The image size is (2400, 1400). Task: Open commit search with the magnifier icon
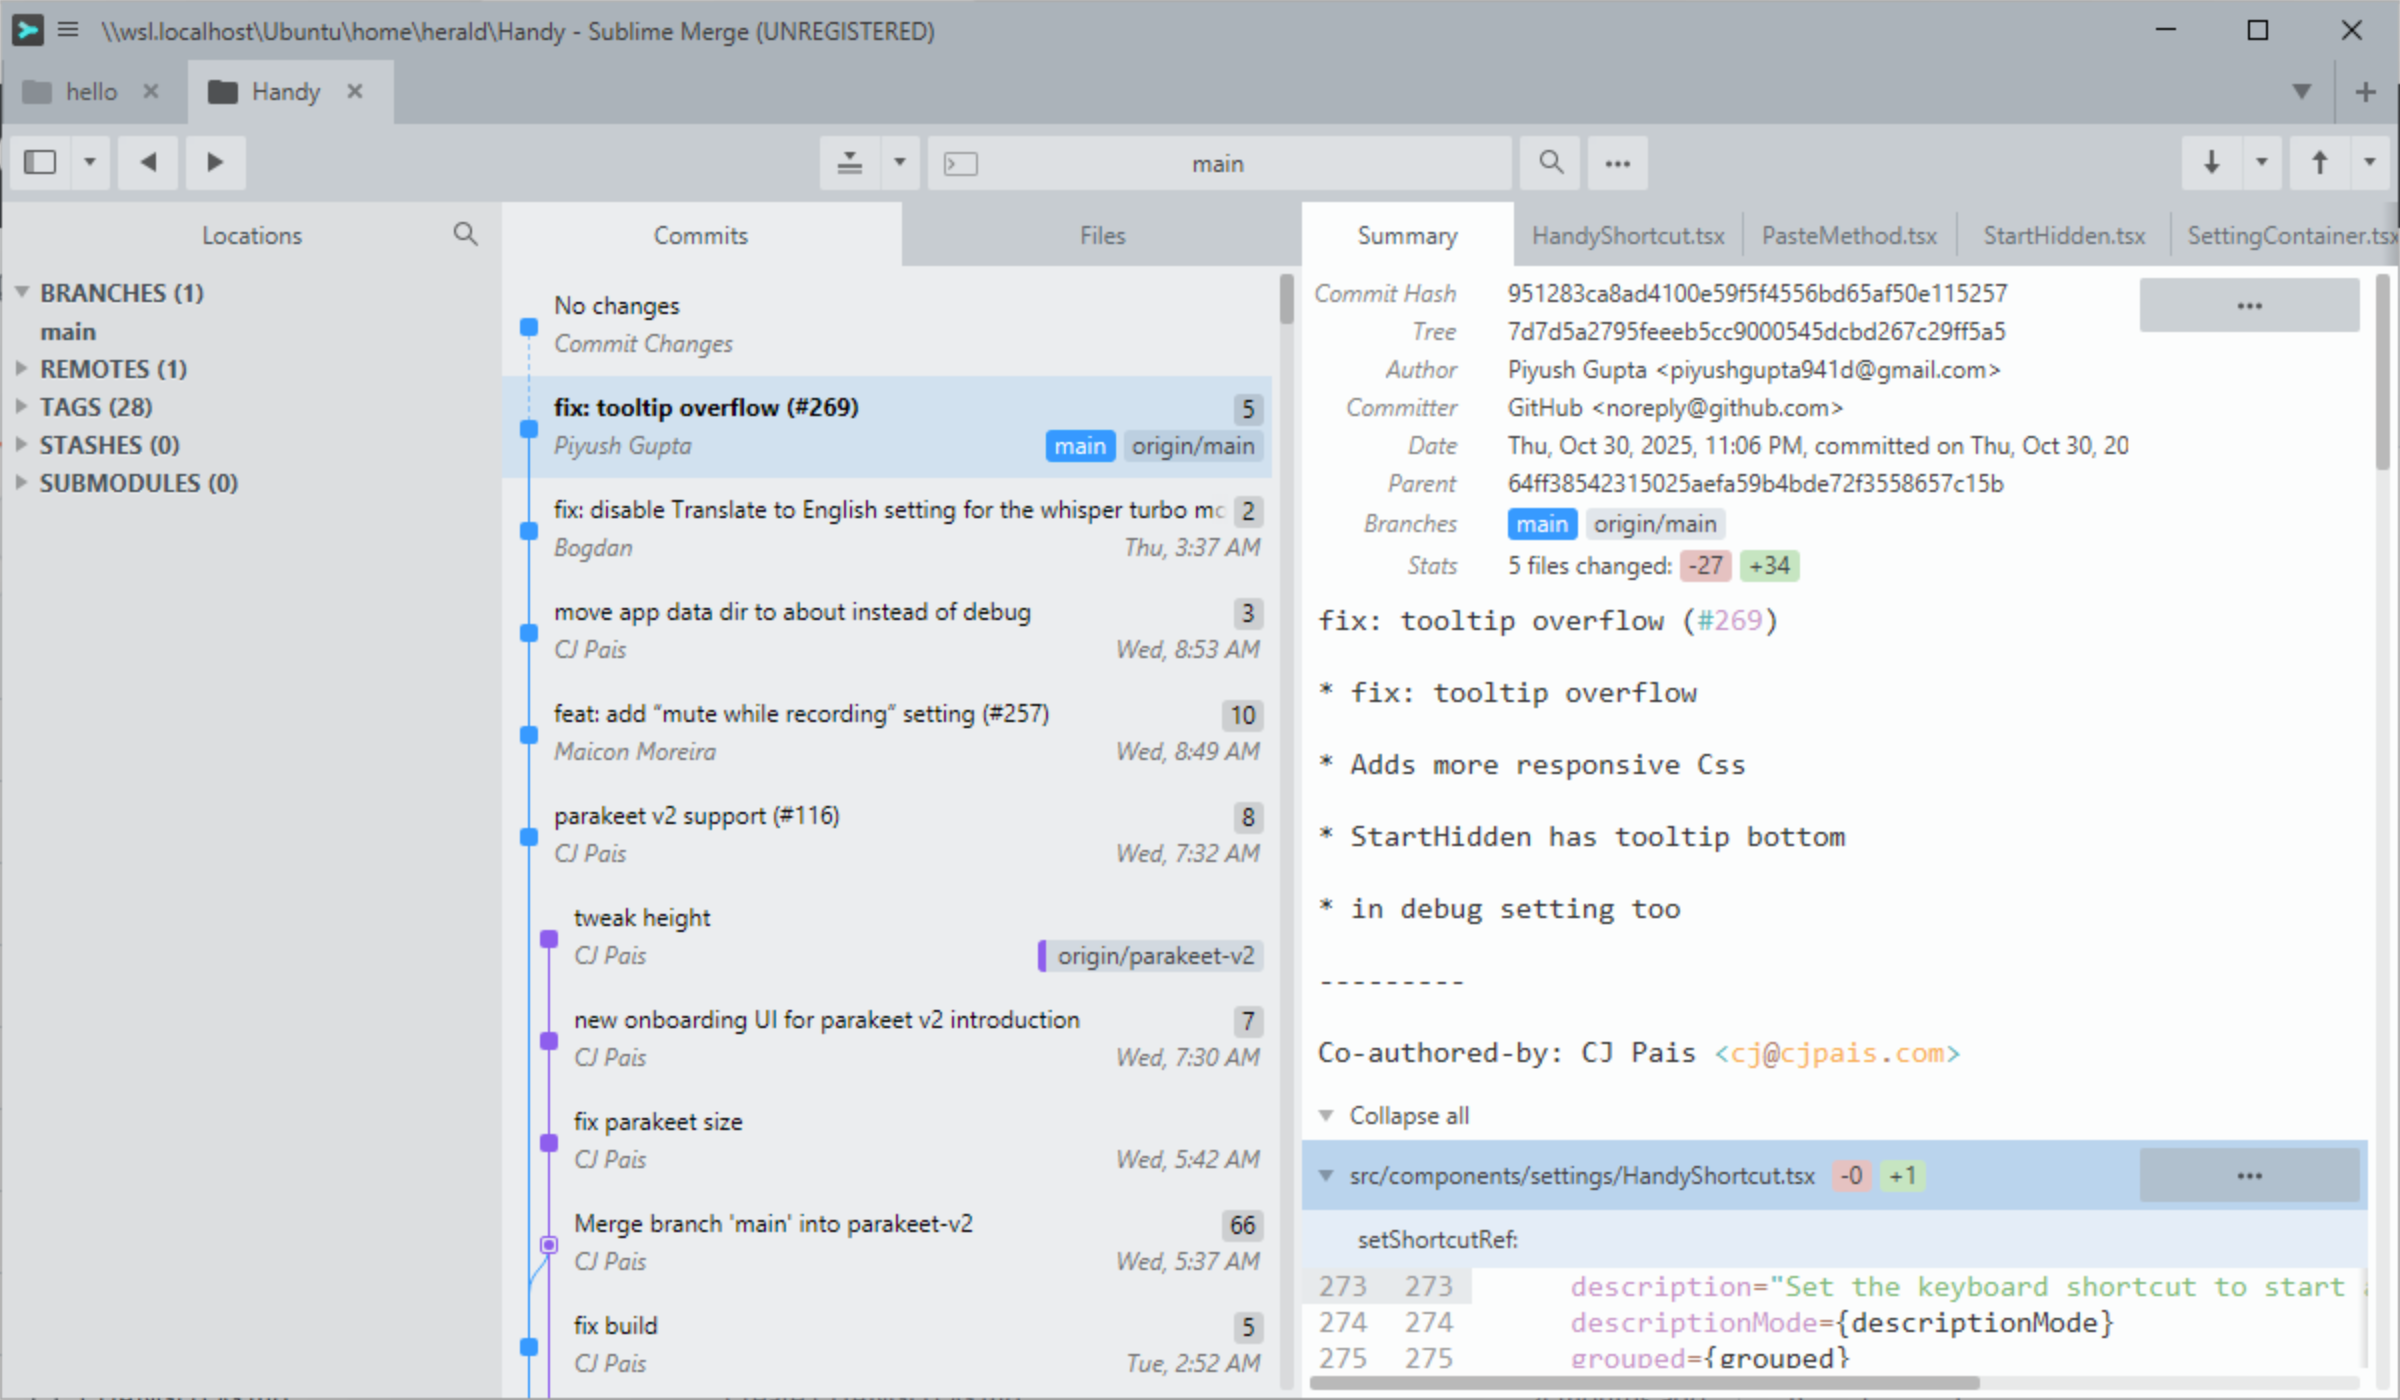coord(1549,162)
